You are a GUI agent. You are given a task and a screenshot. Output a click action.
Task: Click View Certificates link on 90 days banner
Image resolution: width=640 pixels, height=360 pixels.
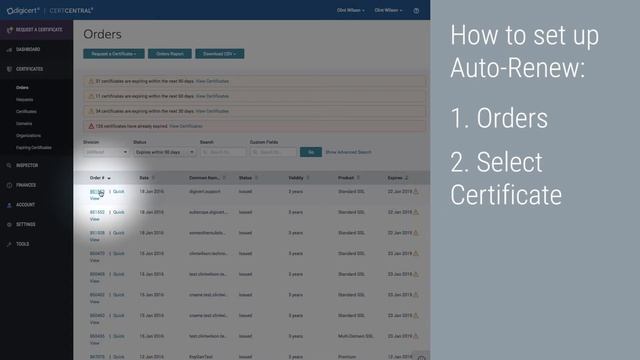coord(212,81)
